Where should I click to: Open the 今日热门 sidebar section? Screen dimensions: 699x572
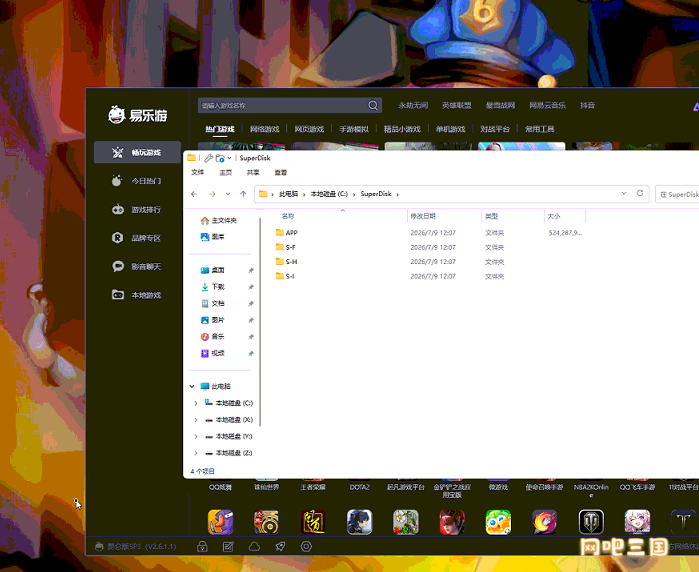coord(137,181)
